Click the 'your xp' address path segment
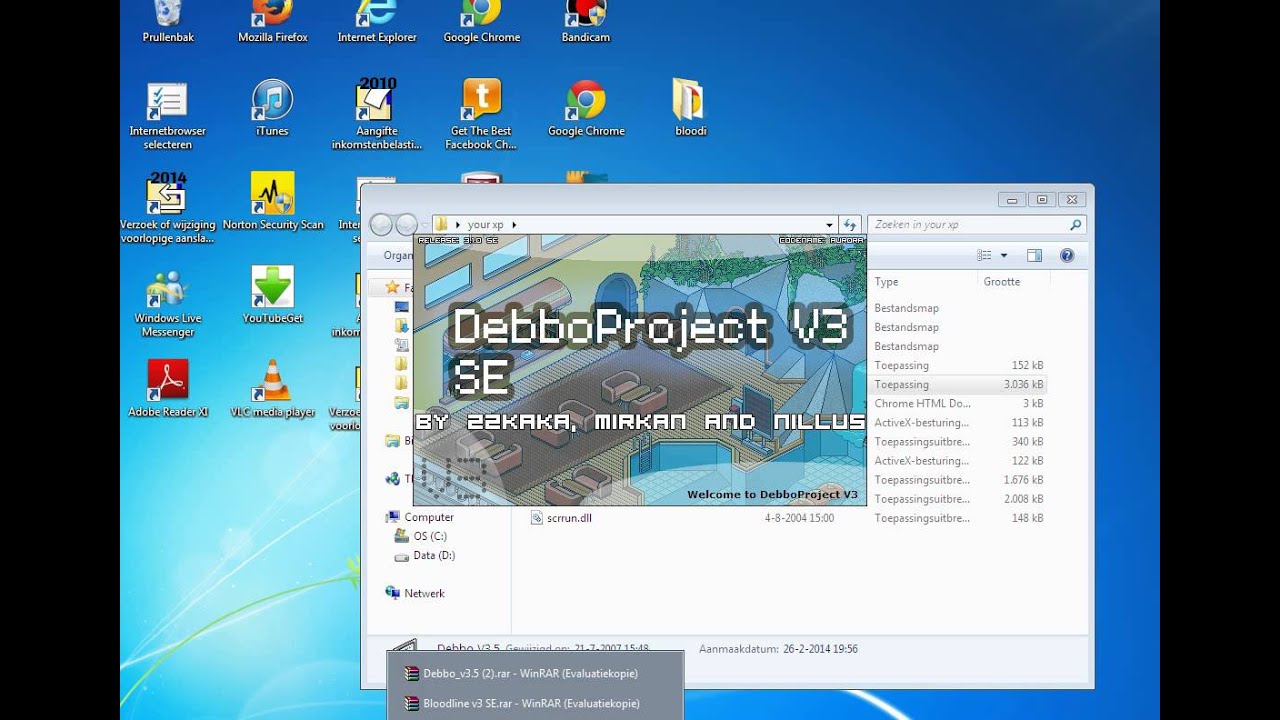1280x720 pixels. click(x=486, y=225)
